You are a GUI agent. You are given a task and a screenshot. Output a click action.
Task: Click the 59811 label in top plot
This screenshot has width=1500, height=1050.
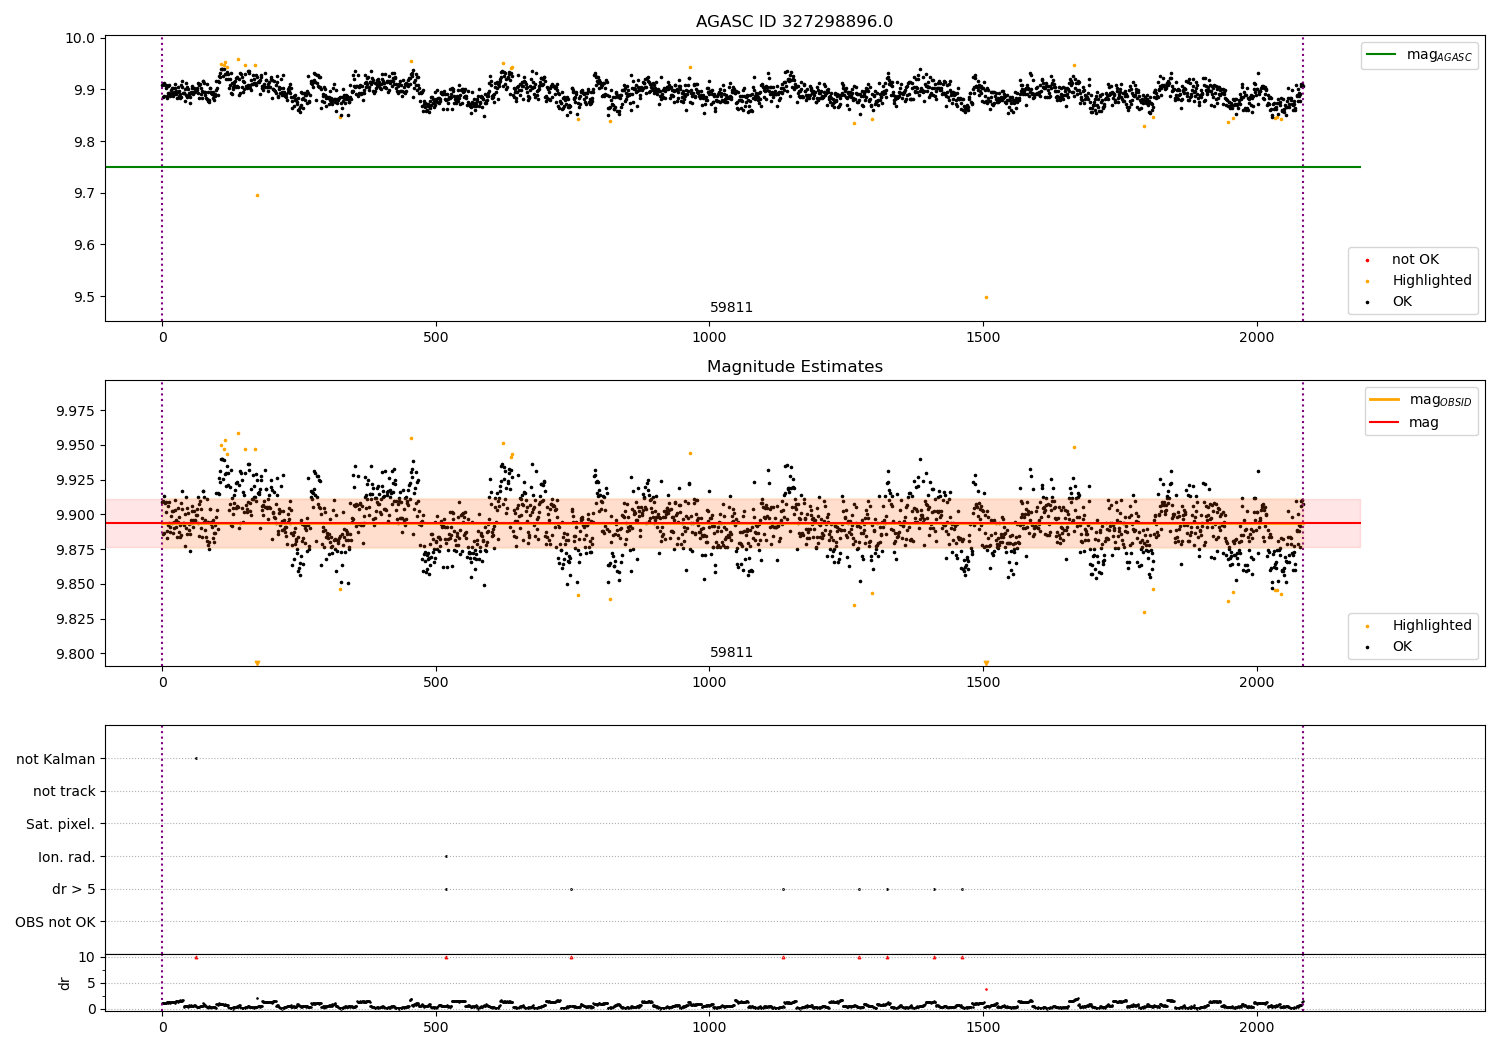(x=731, y=308)
